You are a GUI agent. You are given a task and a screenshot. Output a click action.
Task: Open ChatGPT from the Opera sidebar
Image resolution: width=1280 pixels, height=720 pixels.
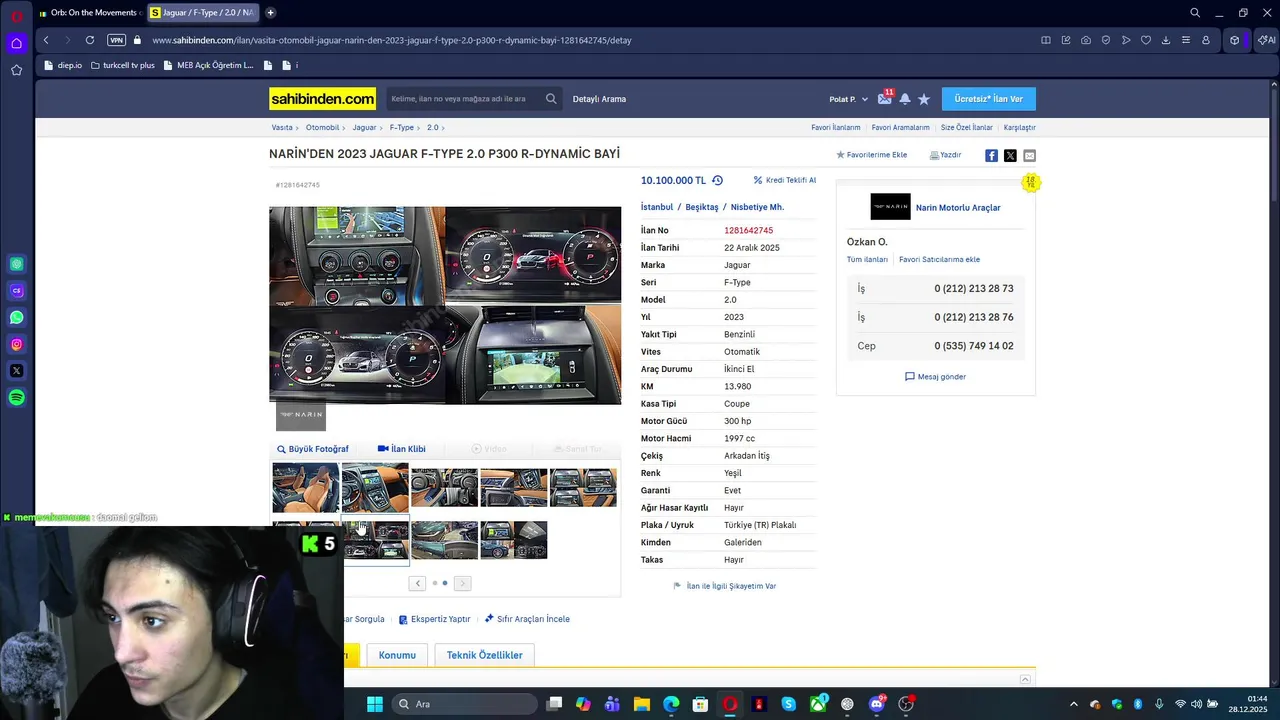click(x=16, y=264)
